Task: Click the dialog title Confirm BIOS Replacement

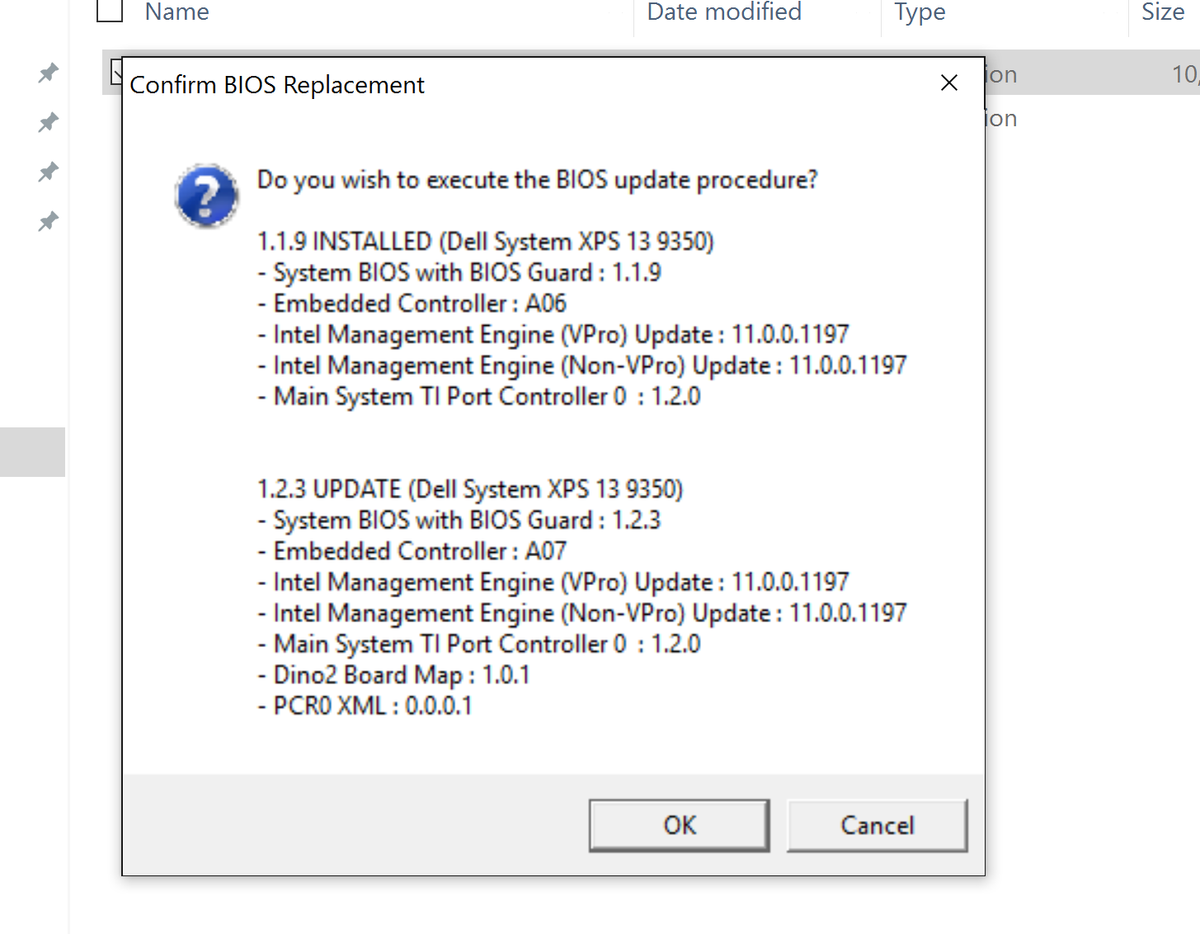Action: coord(276,85)
